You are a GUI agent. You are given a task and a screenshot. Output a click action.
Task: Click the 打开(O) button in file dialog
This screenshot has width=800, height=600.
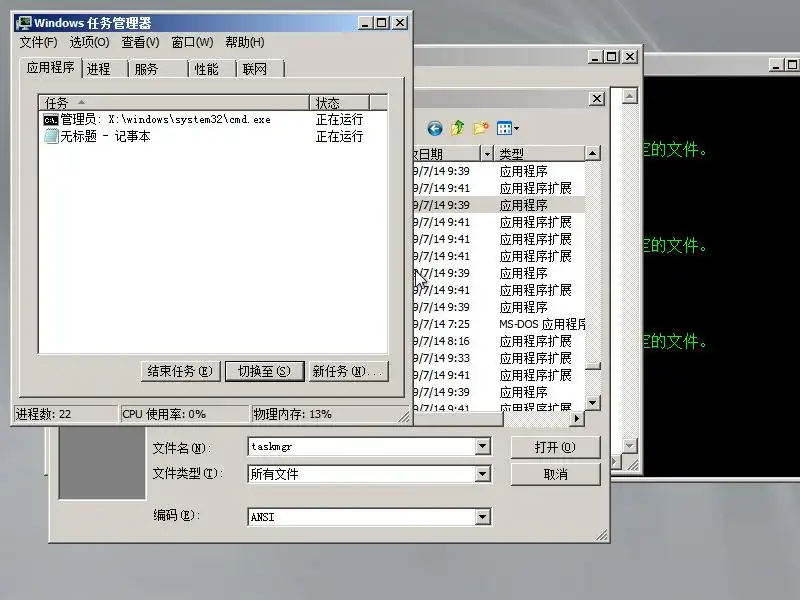555,447
